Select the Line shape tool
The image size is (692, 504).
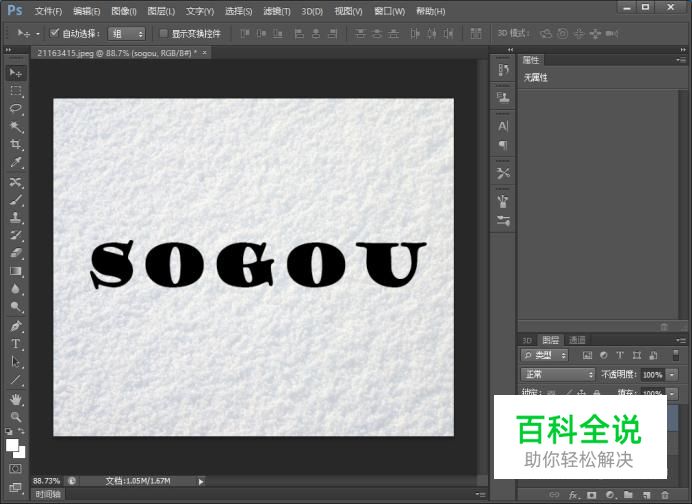point(16,380)
